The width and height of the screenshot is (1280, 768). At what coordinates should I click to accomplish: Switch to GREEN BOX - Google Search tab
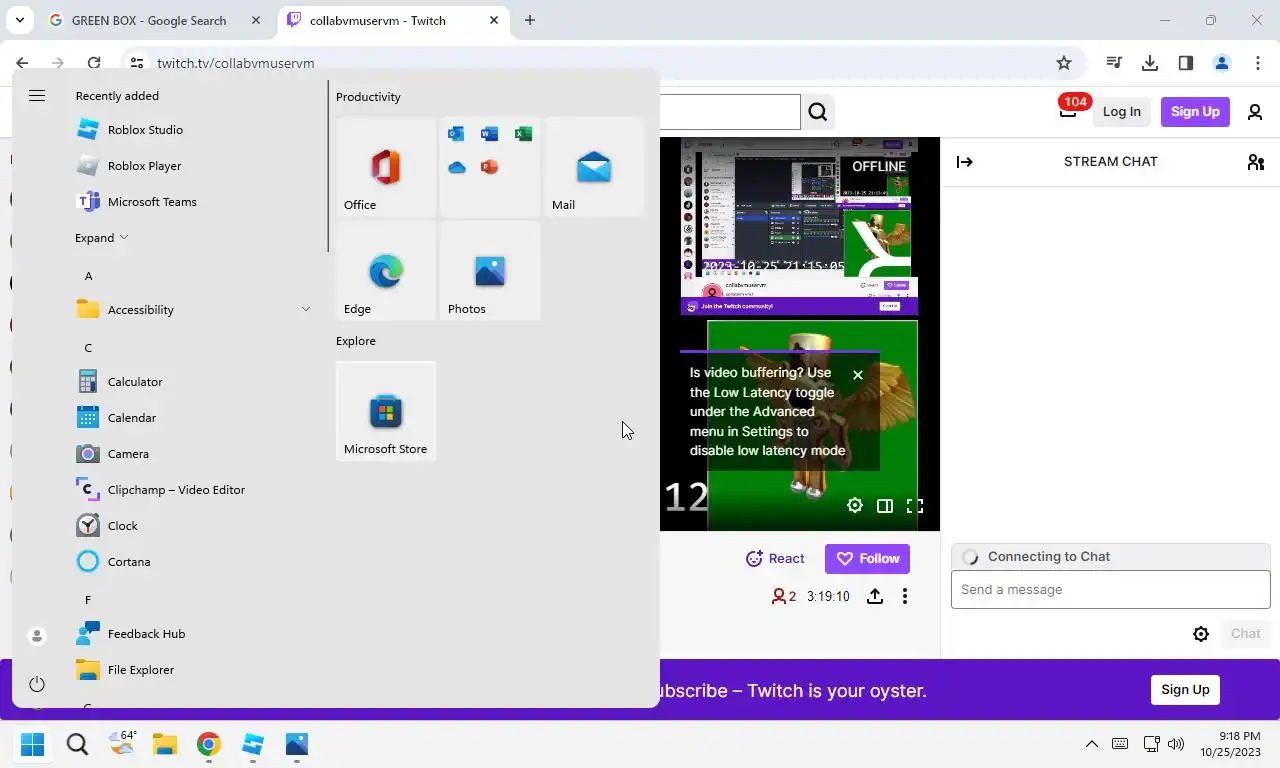(155, 20)
